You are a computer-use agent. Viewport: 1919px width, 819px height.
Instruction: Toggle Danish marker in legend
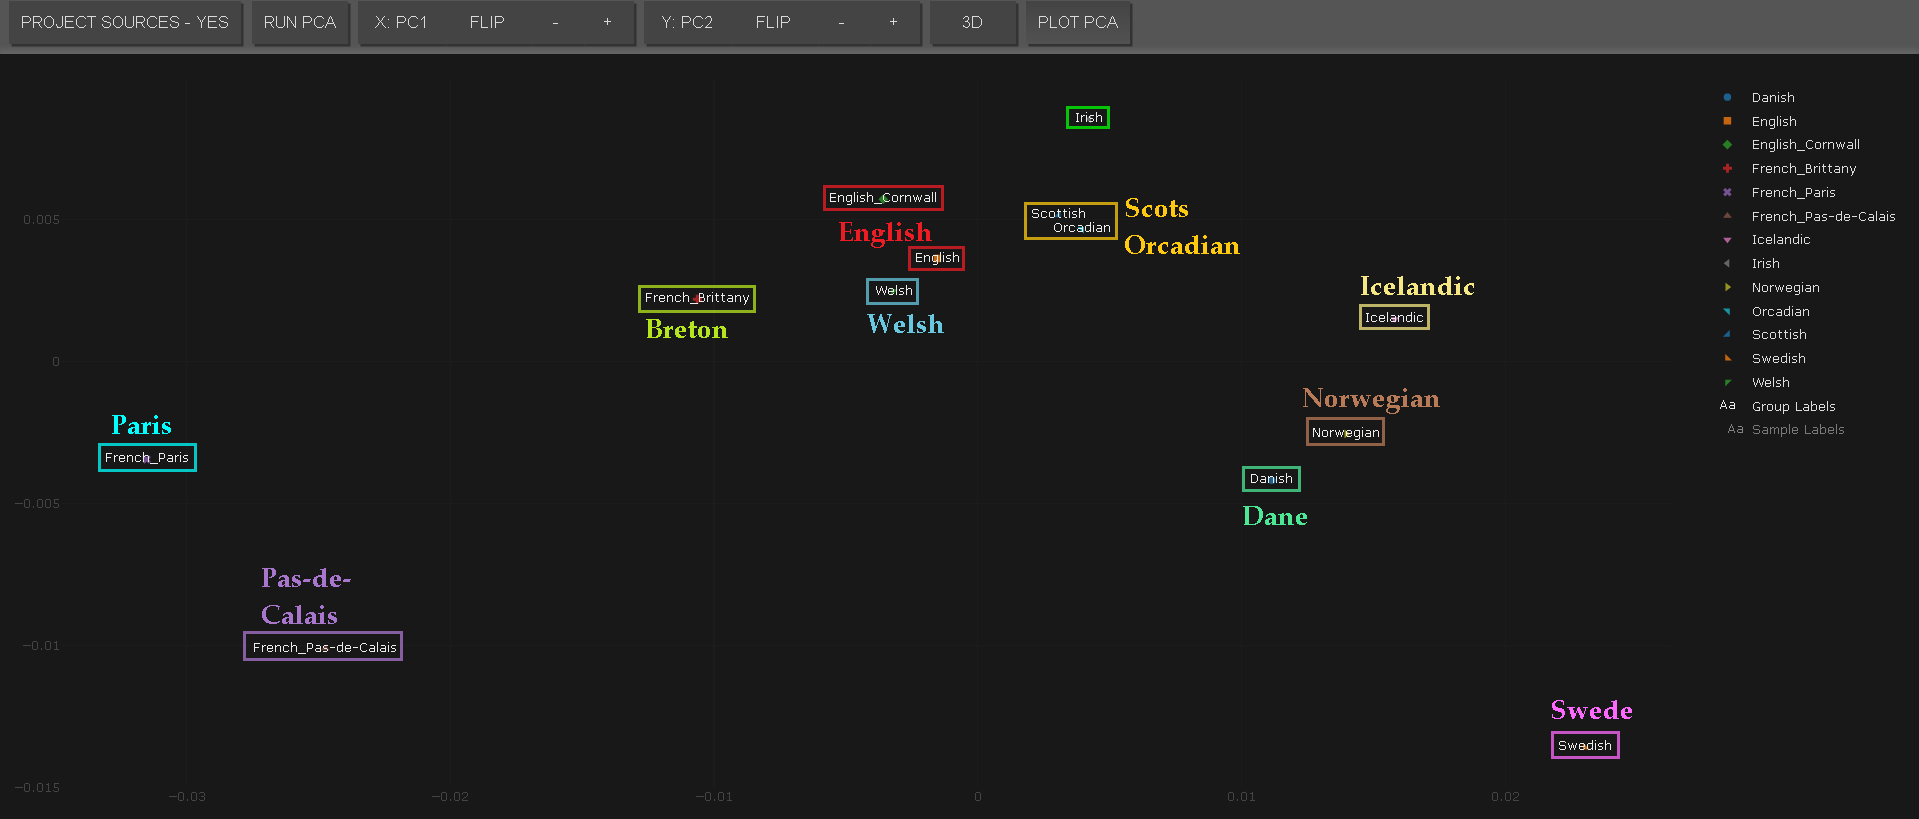click(x=1727, y=98)
